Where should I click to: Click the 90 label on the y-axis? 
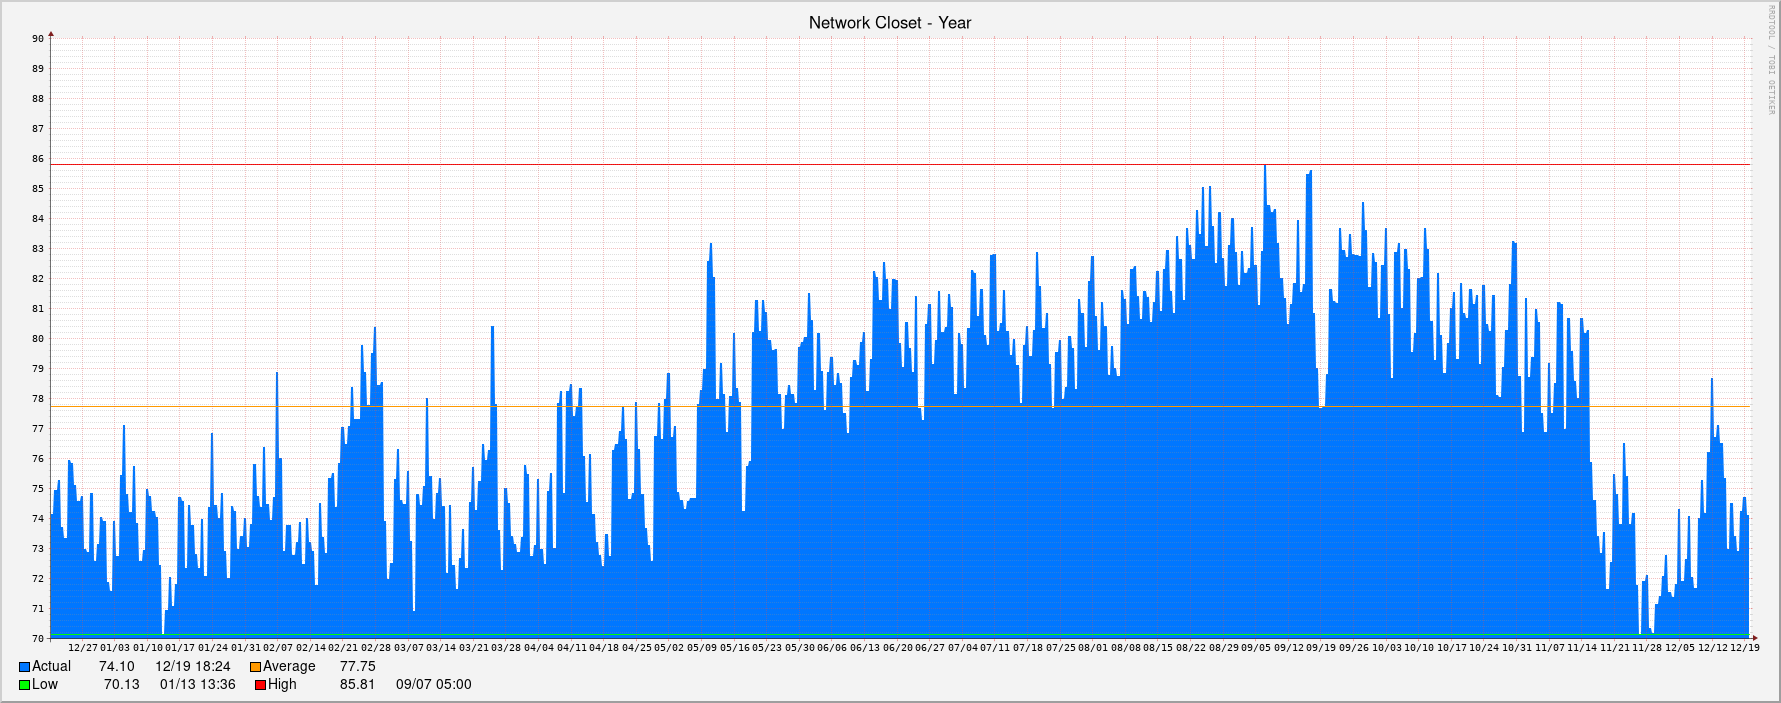[38, 39]
